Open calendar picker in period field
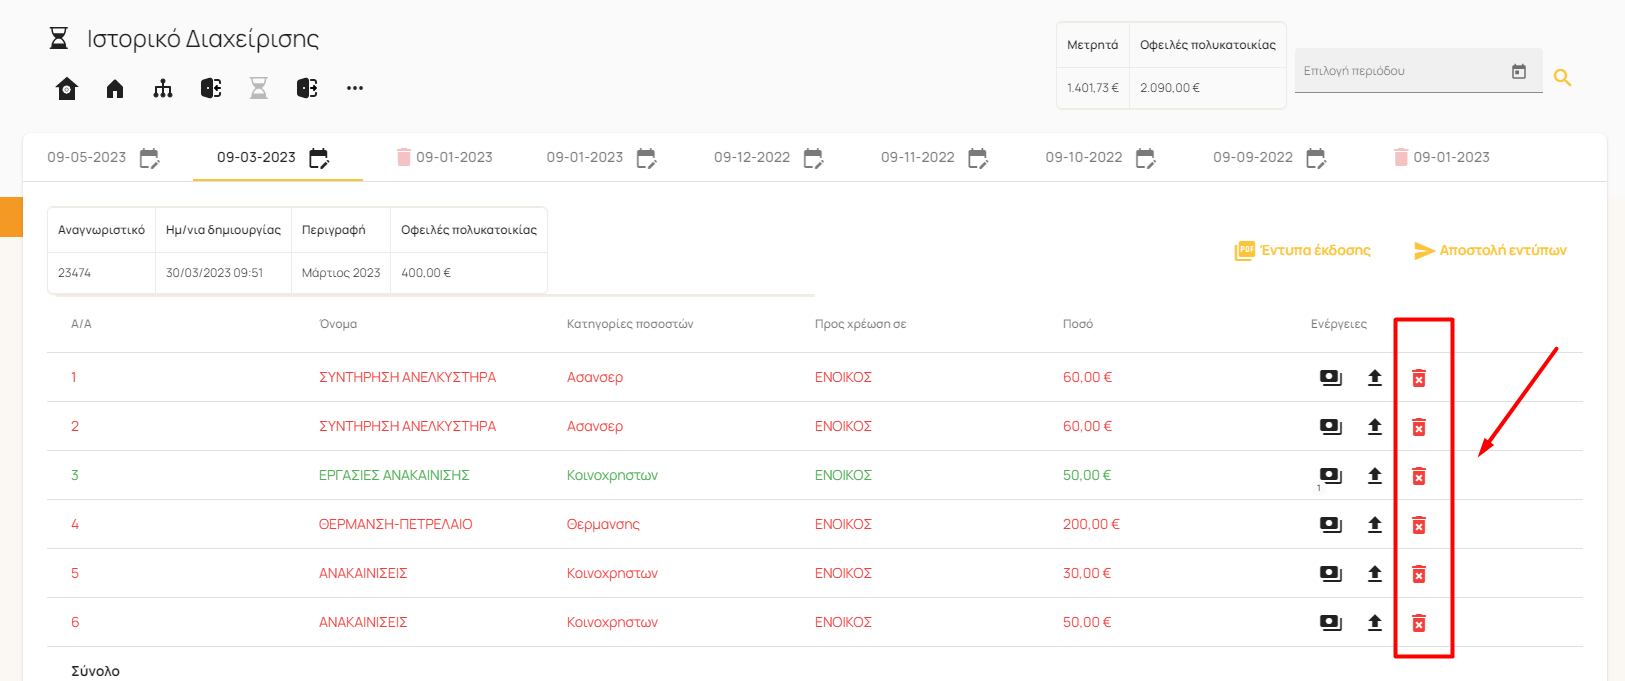The height and width of the screenshot is (681, 1625). pyautogui.click(x=1519, y=72)
